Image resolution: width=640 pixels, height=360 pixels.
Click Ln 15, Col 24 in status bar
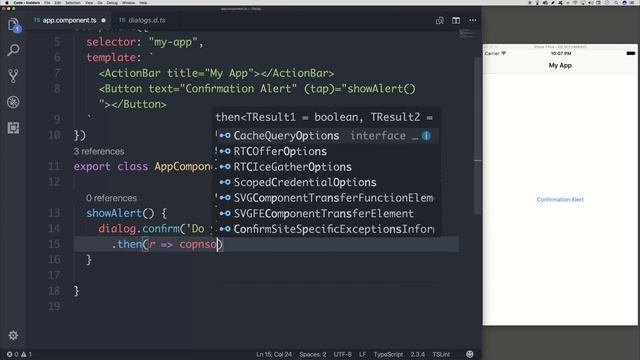274,354
